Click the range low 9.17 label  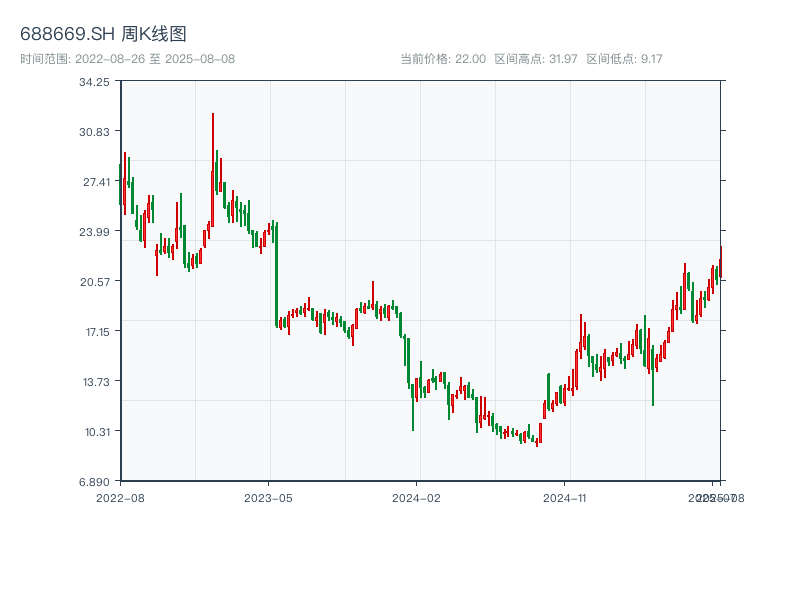tap(624, 59)
